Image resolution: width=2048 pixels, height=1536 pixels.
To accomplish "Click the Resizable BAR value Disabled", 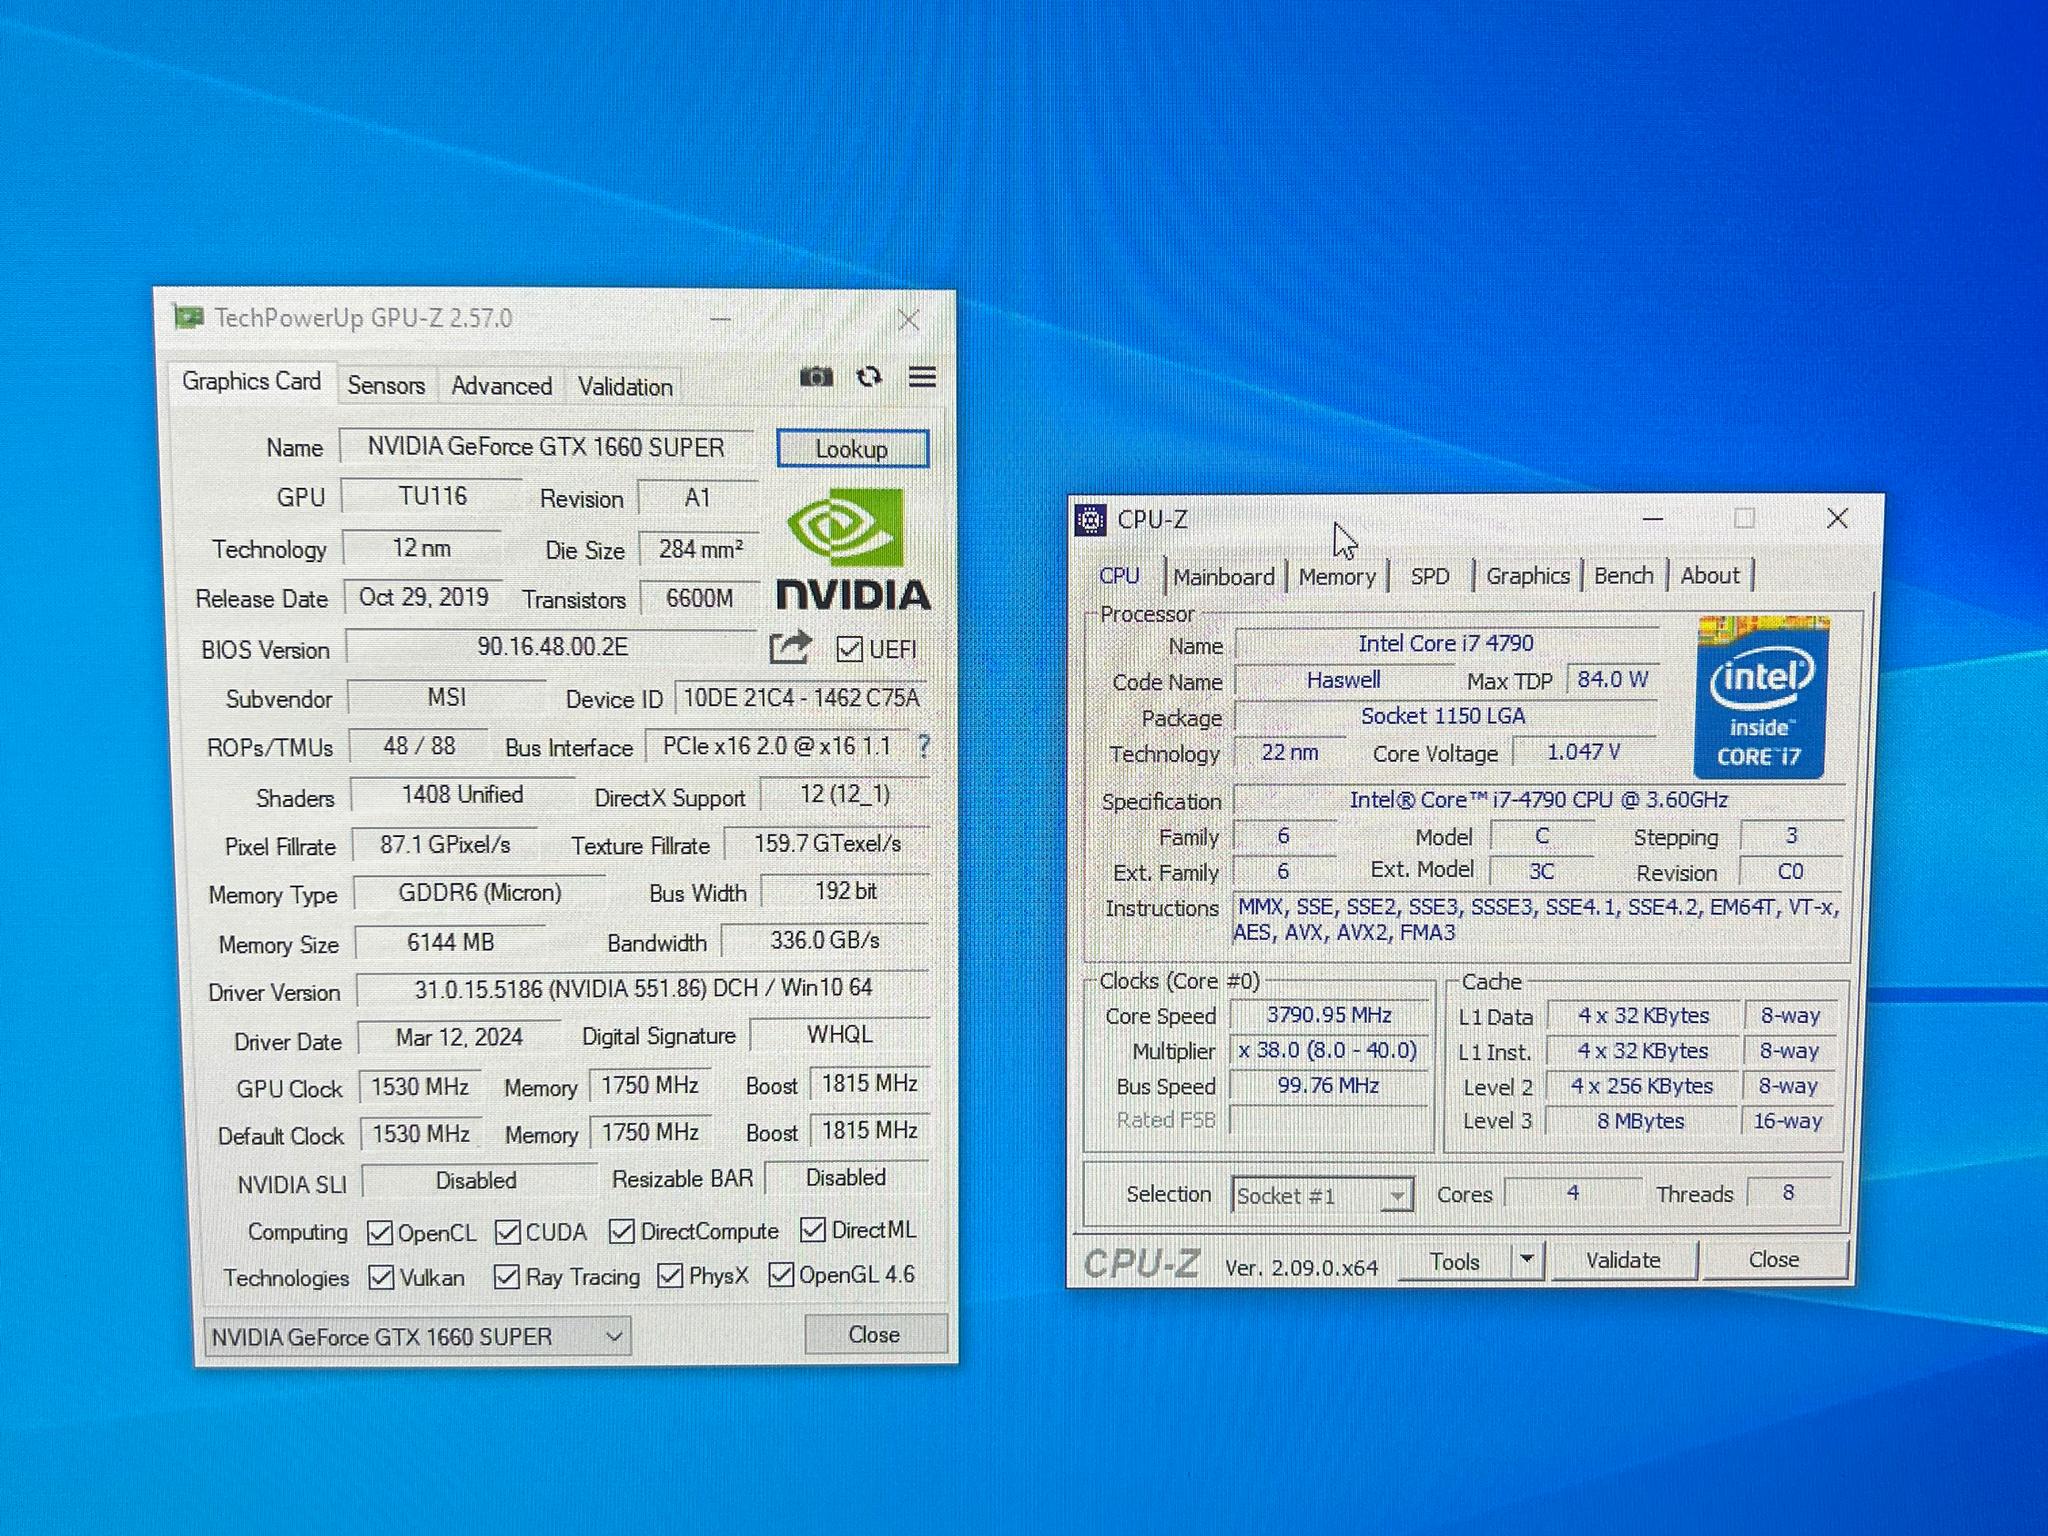I will 846,1177.
